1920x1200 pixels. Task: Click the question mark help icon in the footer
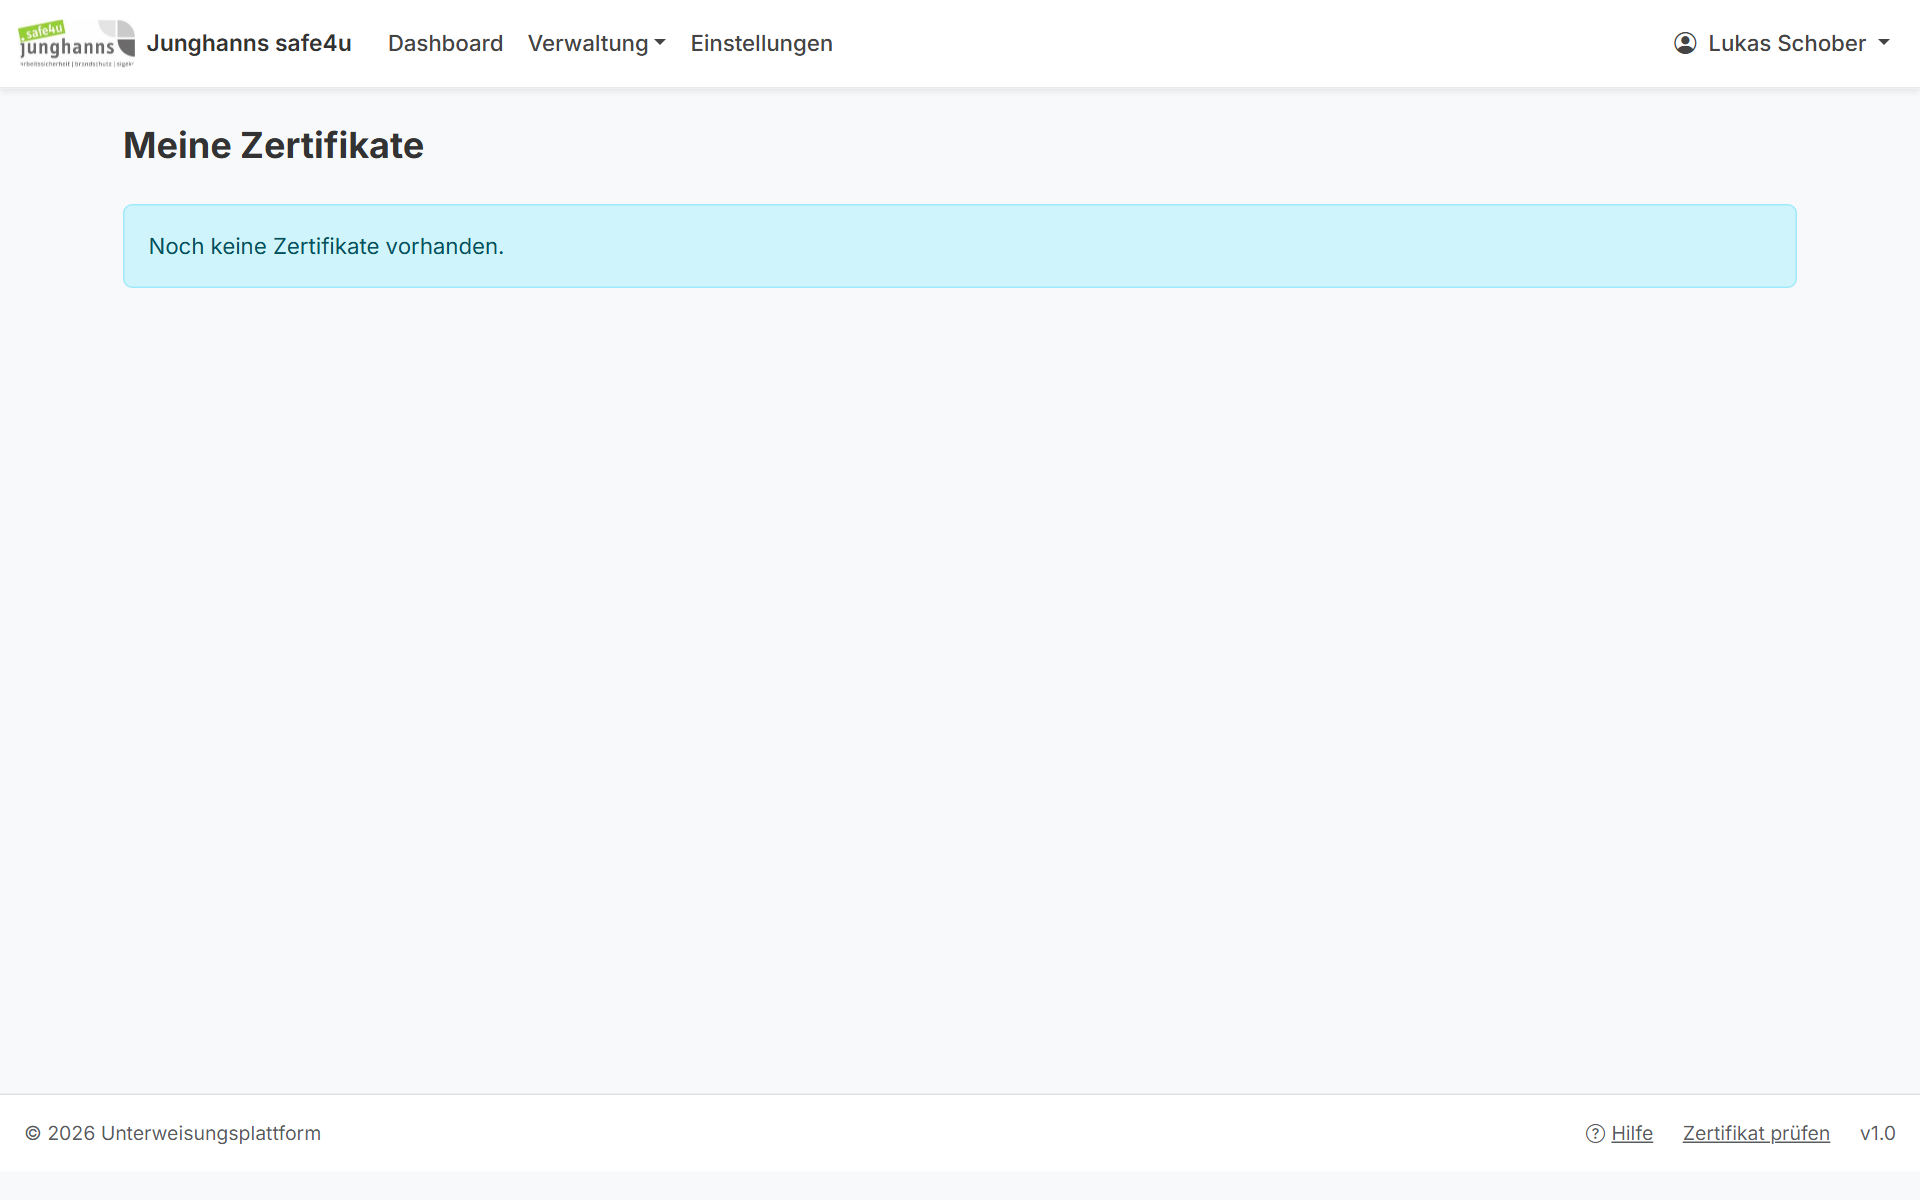pyautogui.click(x=1595, y=1133)
